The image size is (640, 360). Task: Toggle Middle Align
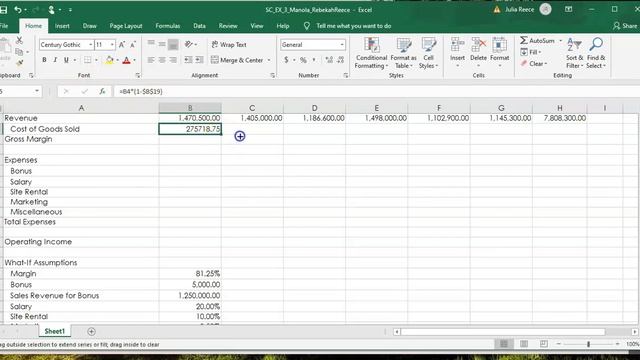(x=162, y=44)
